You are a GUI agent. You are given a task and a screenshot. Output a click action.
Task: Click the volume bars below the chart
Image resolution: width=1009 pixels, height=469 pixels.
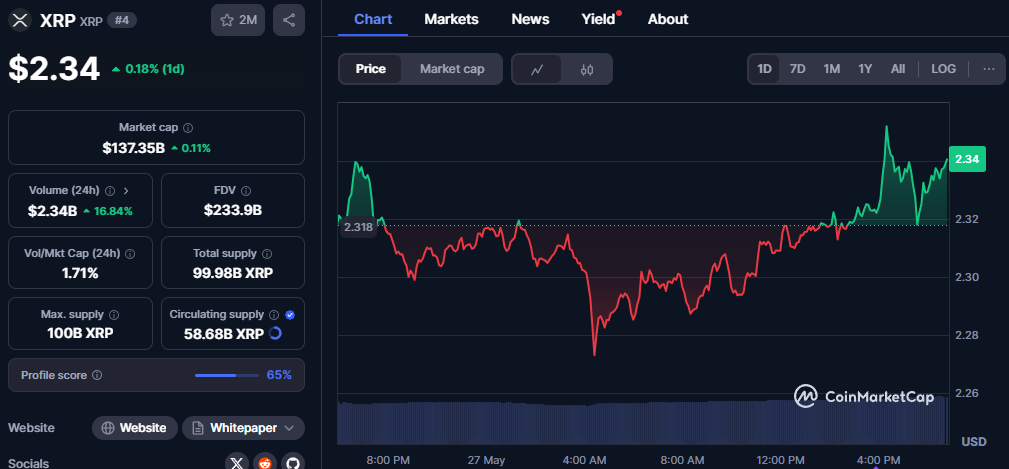[x=642, y=423]
